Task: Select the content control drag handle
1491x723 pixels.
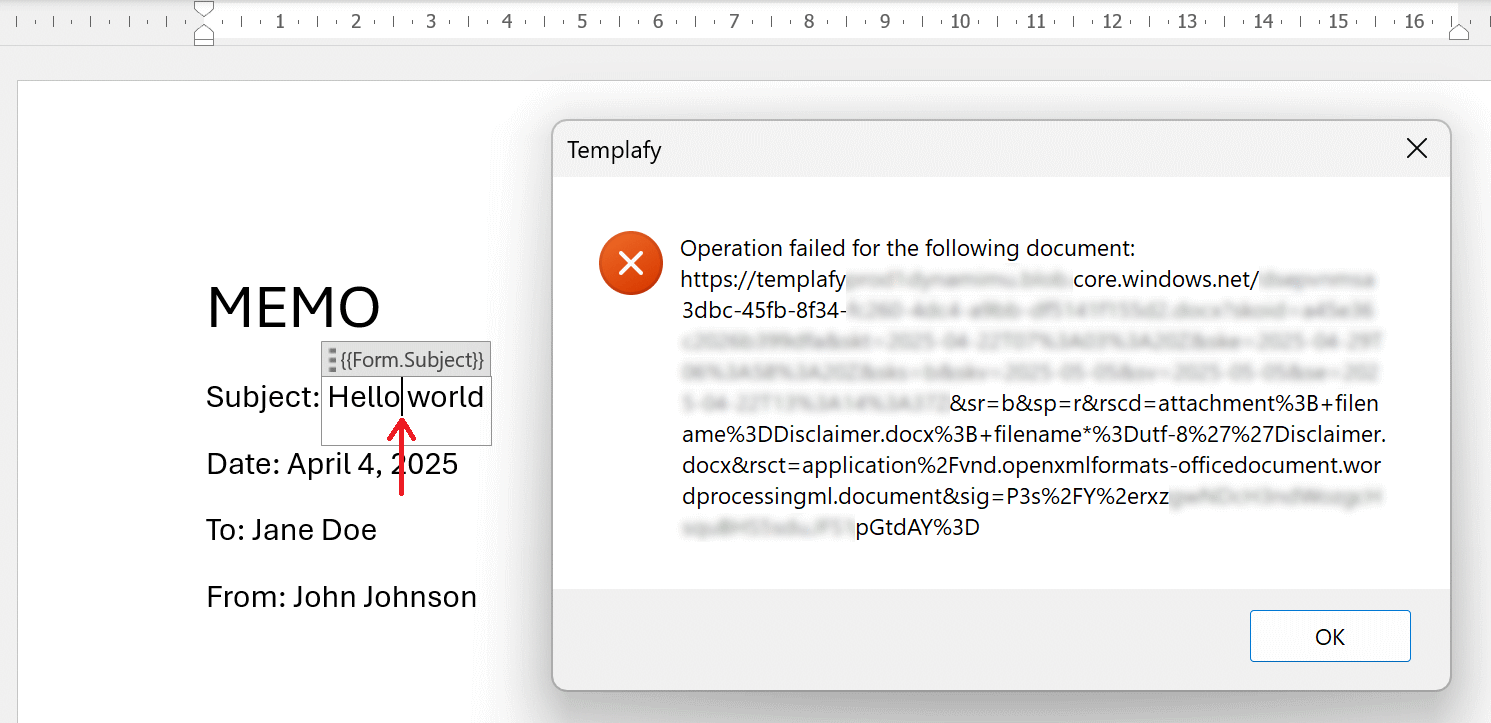Action: tap(332, 359)
